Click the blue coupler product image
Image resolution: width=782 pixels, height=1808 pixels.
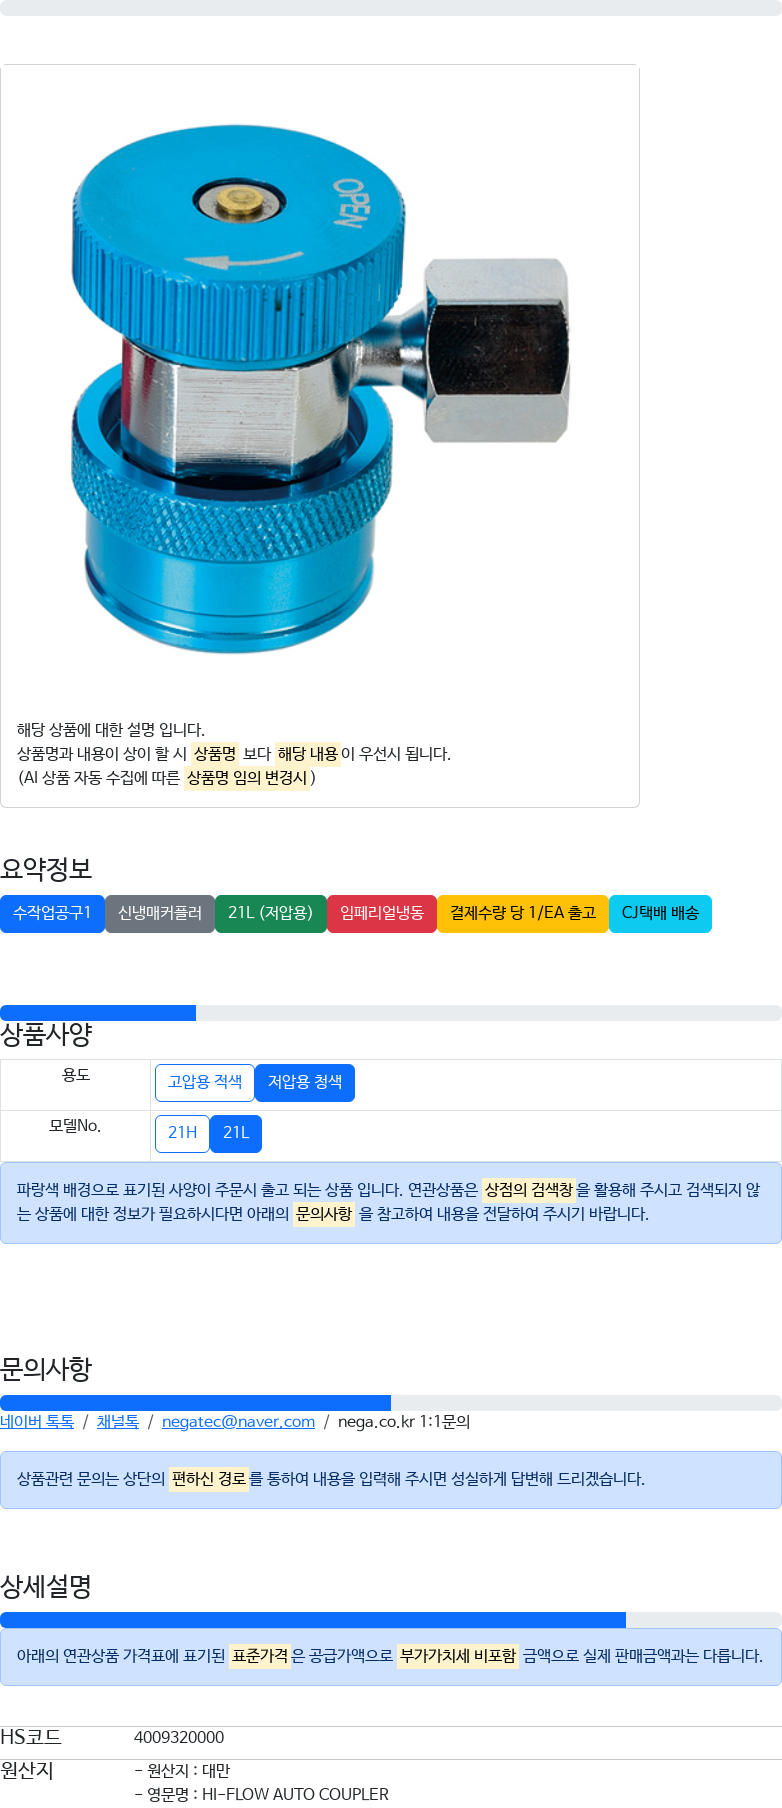point(320,387)
